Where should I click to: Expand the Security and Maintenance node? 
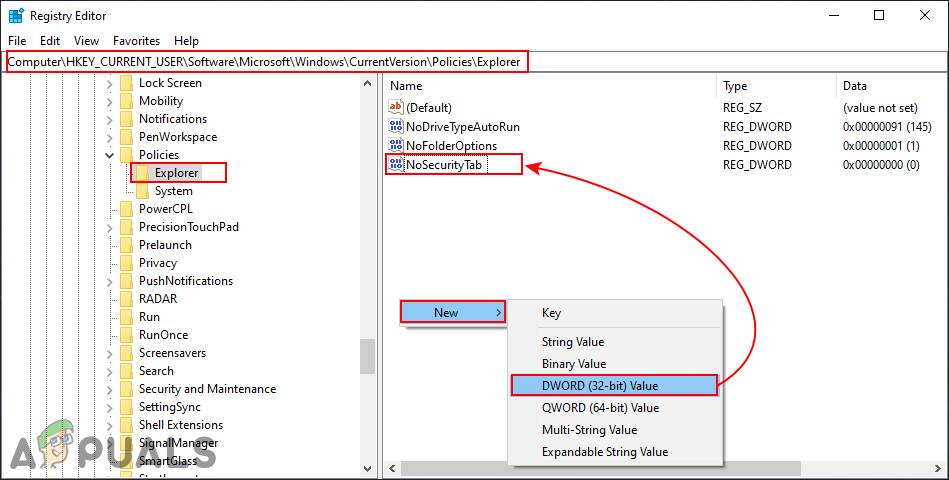click(x=110, y=390)
